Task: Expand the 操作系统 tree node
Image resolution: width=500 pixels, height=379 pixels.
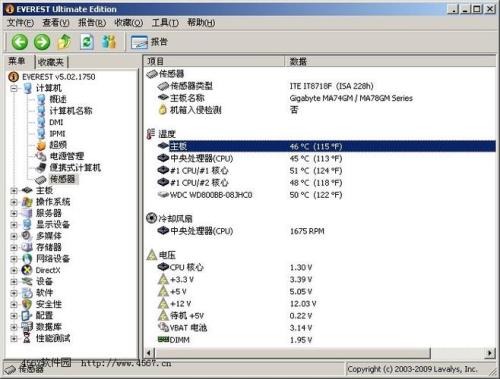Action: pyautogui.click(x=14, y=202)
